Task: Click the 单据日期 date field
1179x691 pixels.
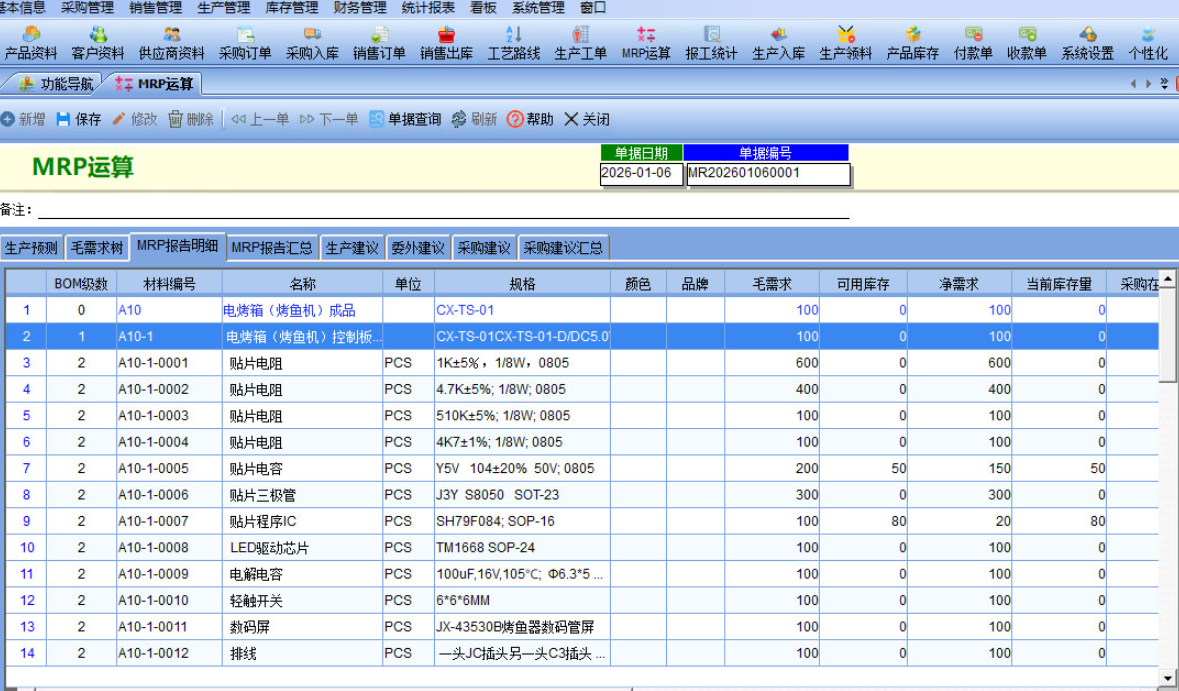Action: point(641,174)
